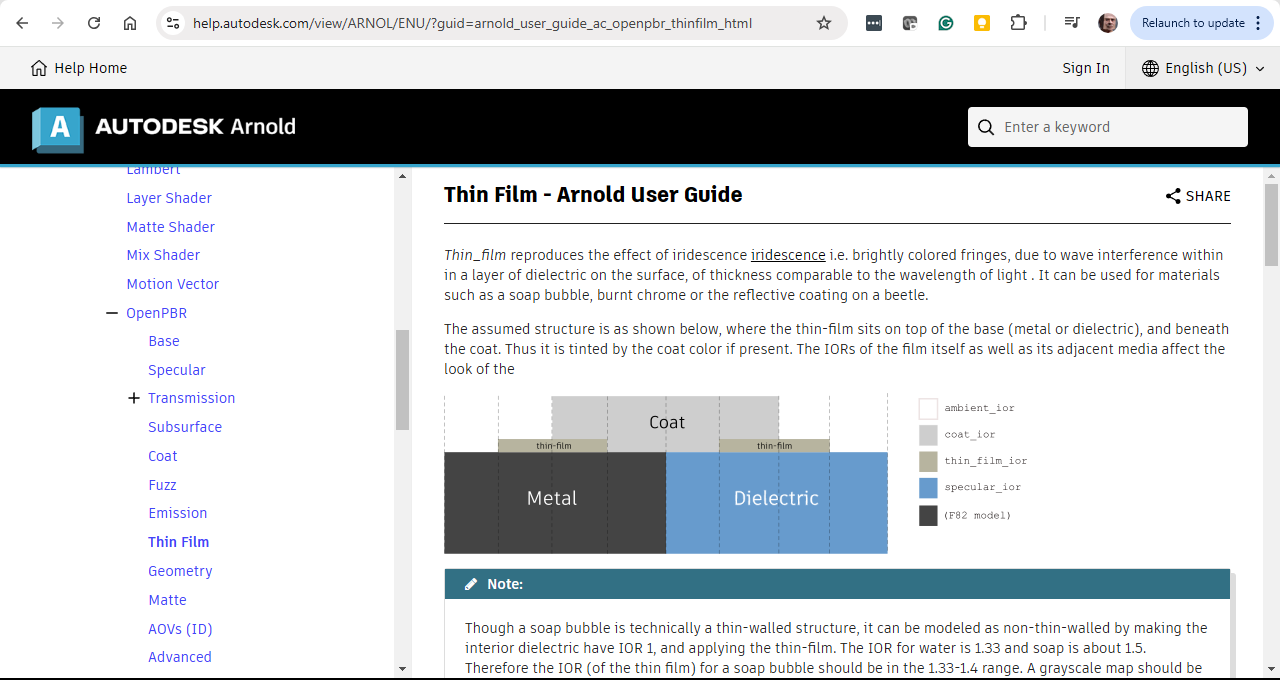Click the Share icon beside the title
The height and width of the screenshot is (680, 1280).
click(x=1173, y=196)
